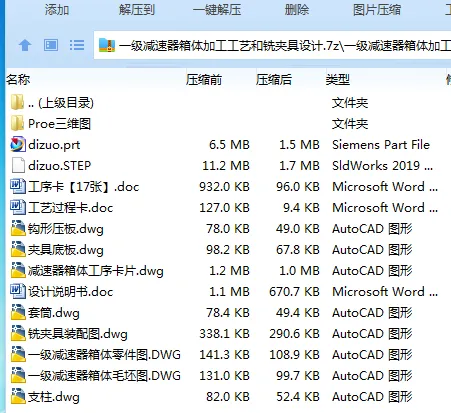Click the 添加 toolbar button

[57, 10]
